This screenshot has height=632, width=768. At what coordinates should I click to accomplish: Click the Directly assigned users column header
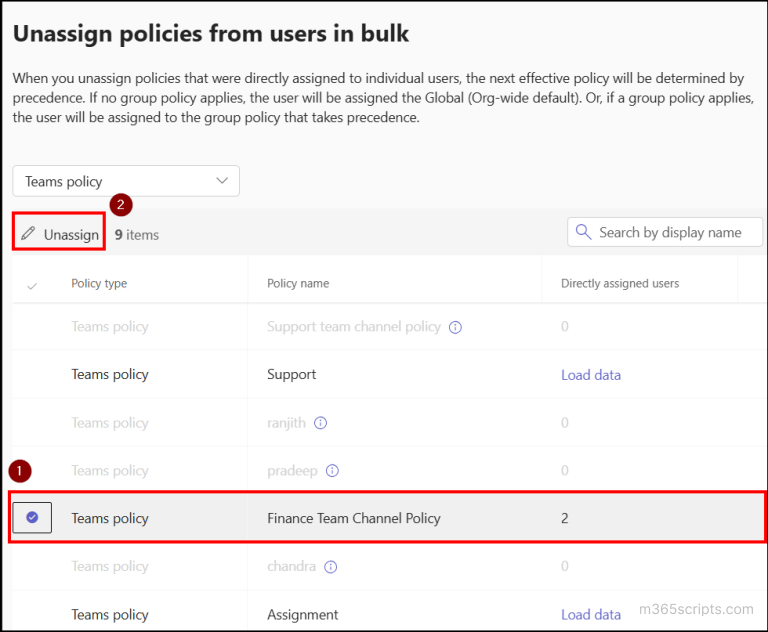620,284
